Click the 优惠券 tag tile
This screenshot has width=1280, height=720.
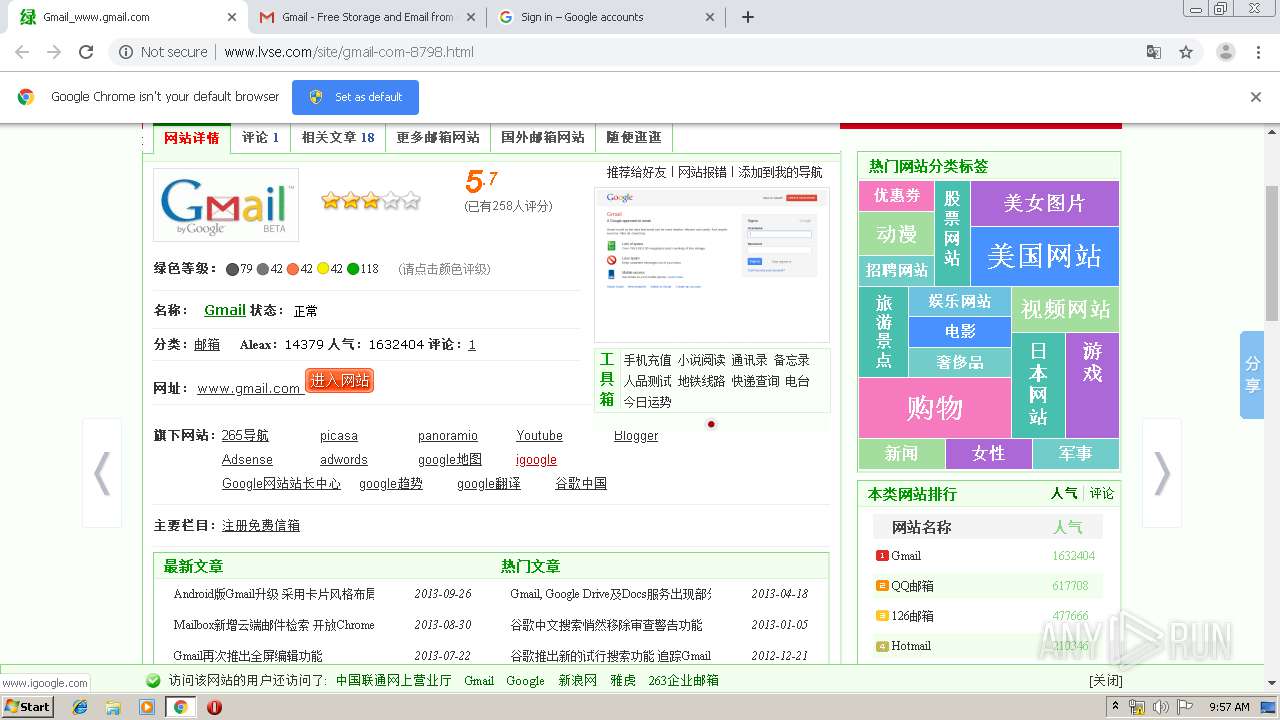click(x=896, y=196)
